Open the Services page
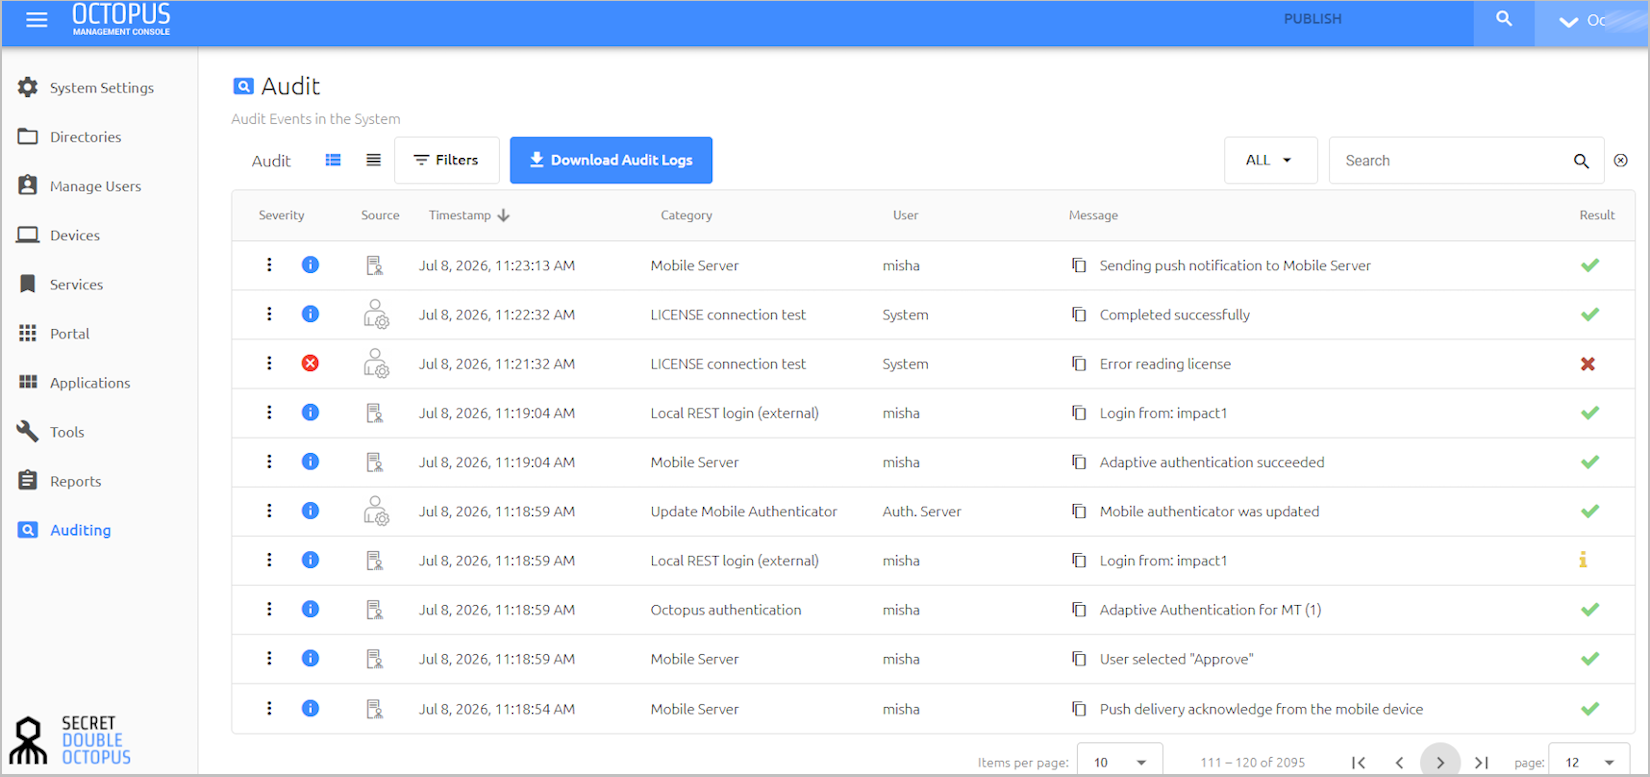The height and width of the screenshot is (777, 1650). [x=61, y=284]
